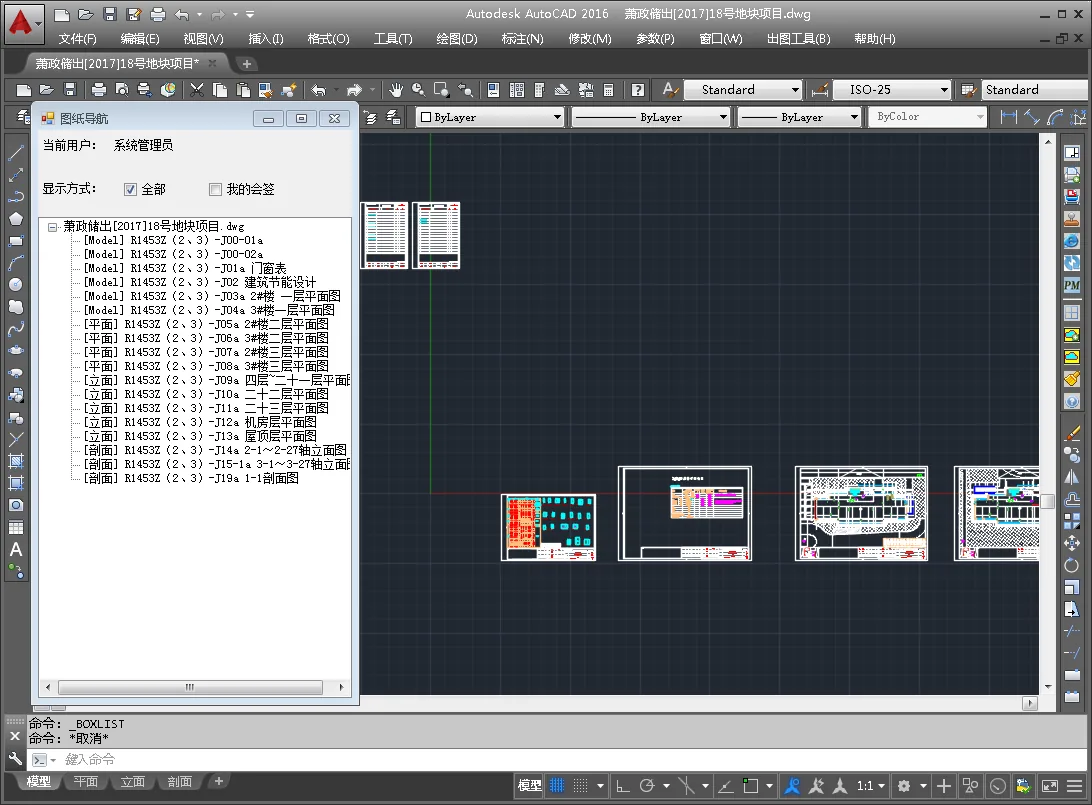Open the ByLayer color dropdown
Screen dimensions: 1092x805
pos(490,117)
